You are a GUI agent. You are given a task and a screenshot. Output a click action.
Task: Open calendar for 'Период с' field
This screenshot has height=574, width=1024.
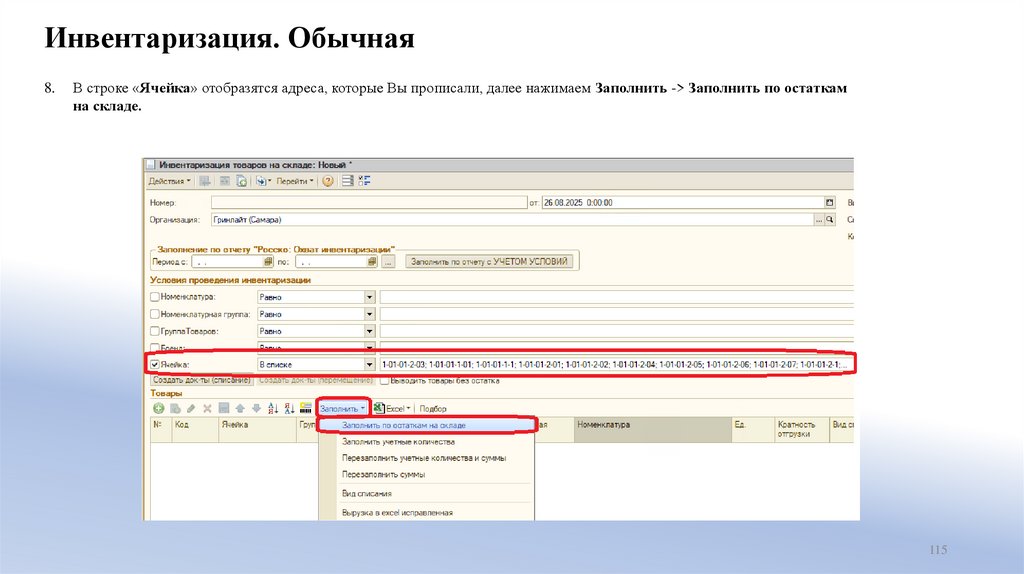(261, 261)
